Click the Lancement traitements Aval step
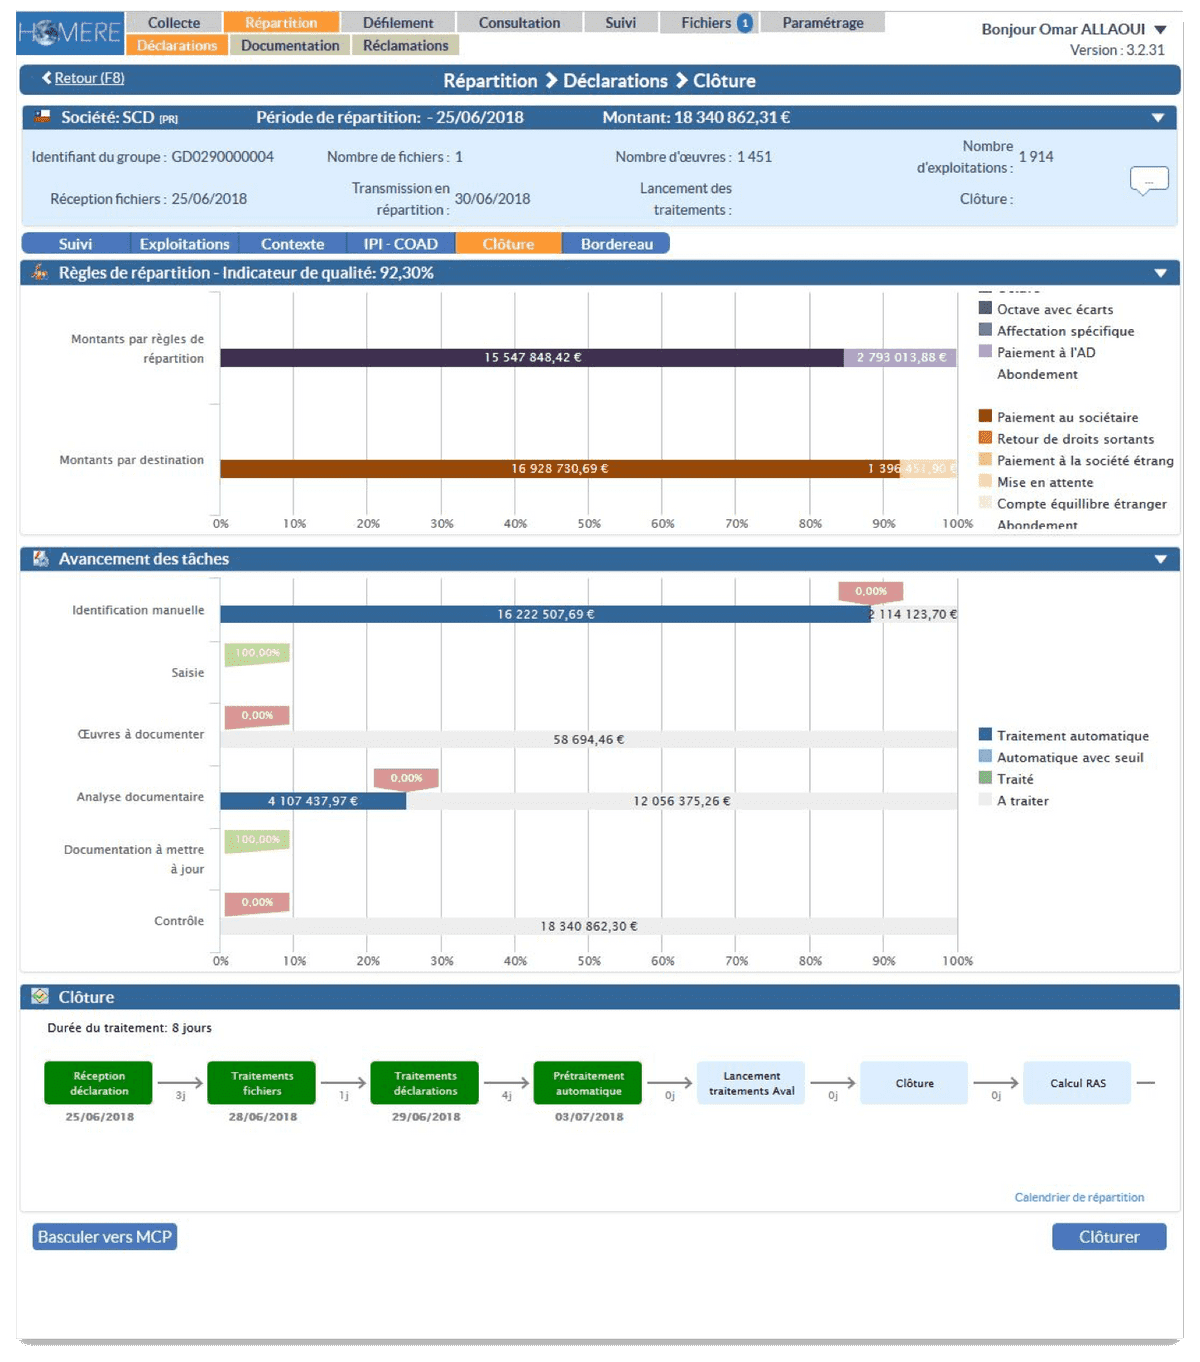 coord(751,1083)
